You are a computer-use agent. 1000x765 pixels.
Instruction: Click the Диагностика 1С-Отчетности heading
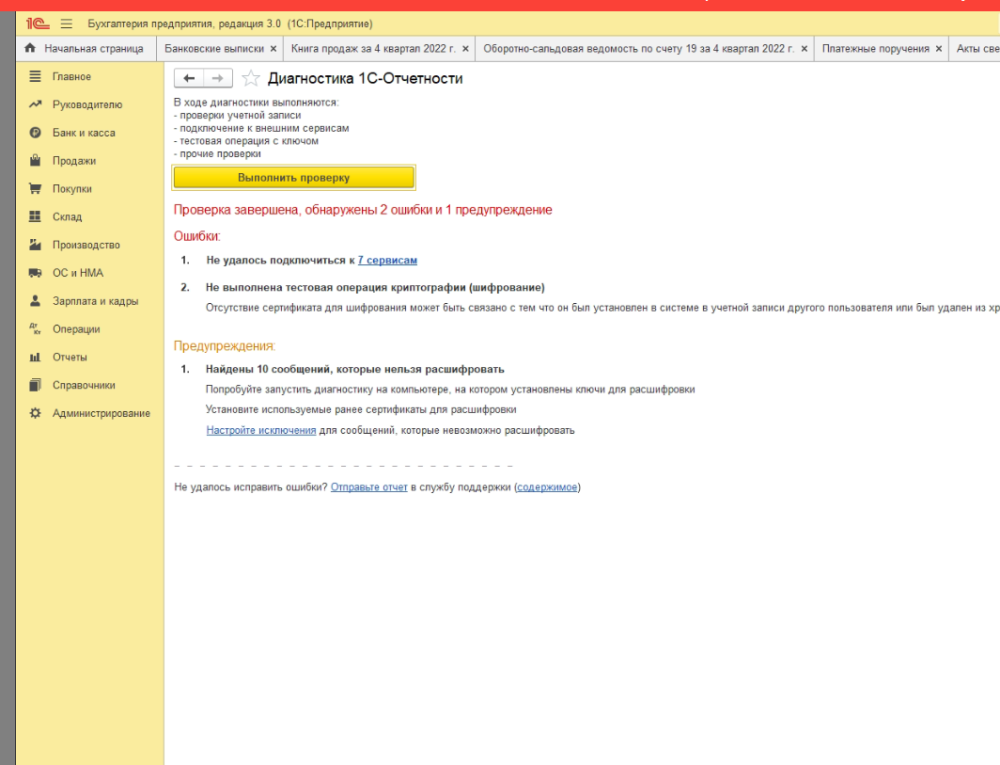coord(365,78)
